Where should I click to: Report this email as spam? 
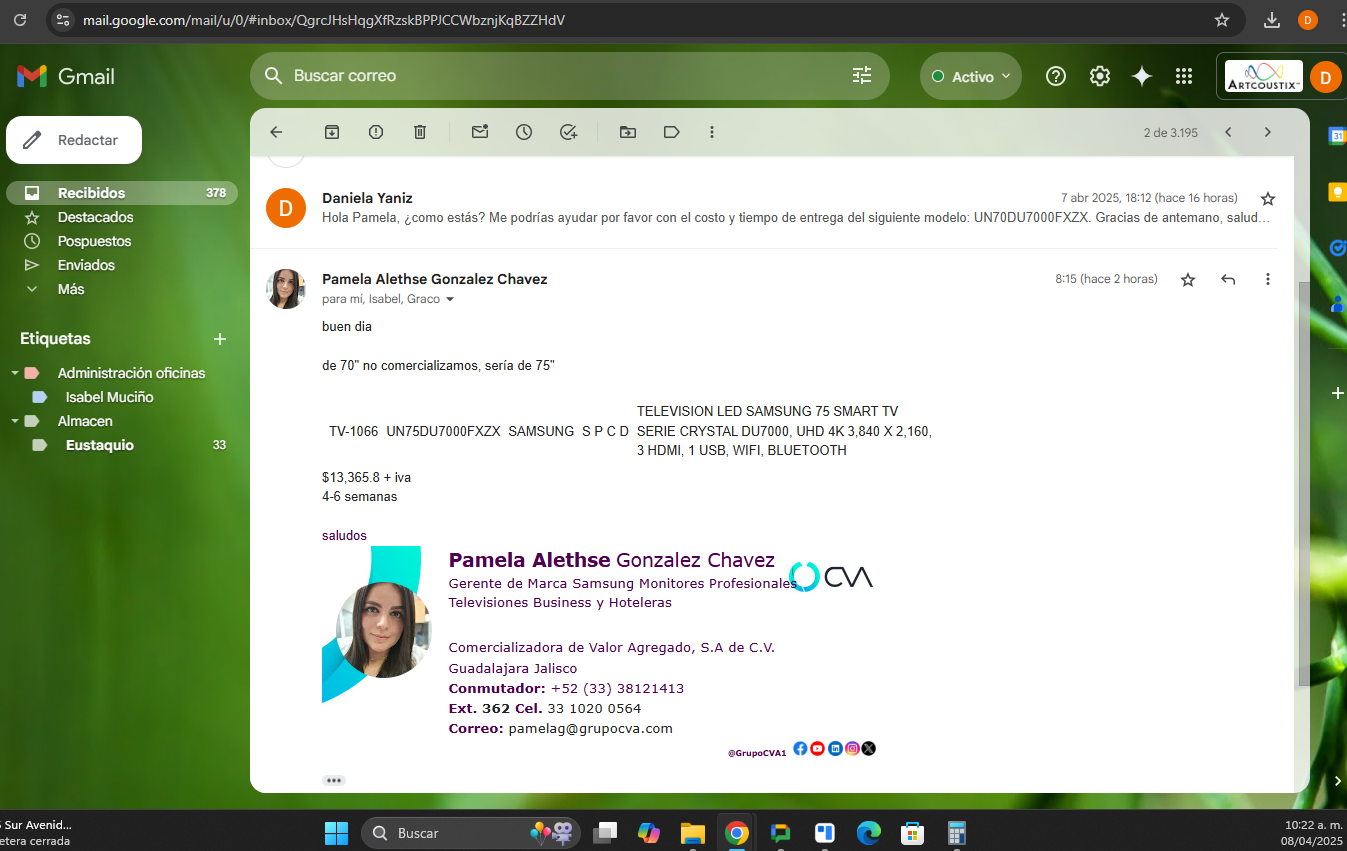click(376, 132)
